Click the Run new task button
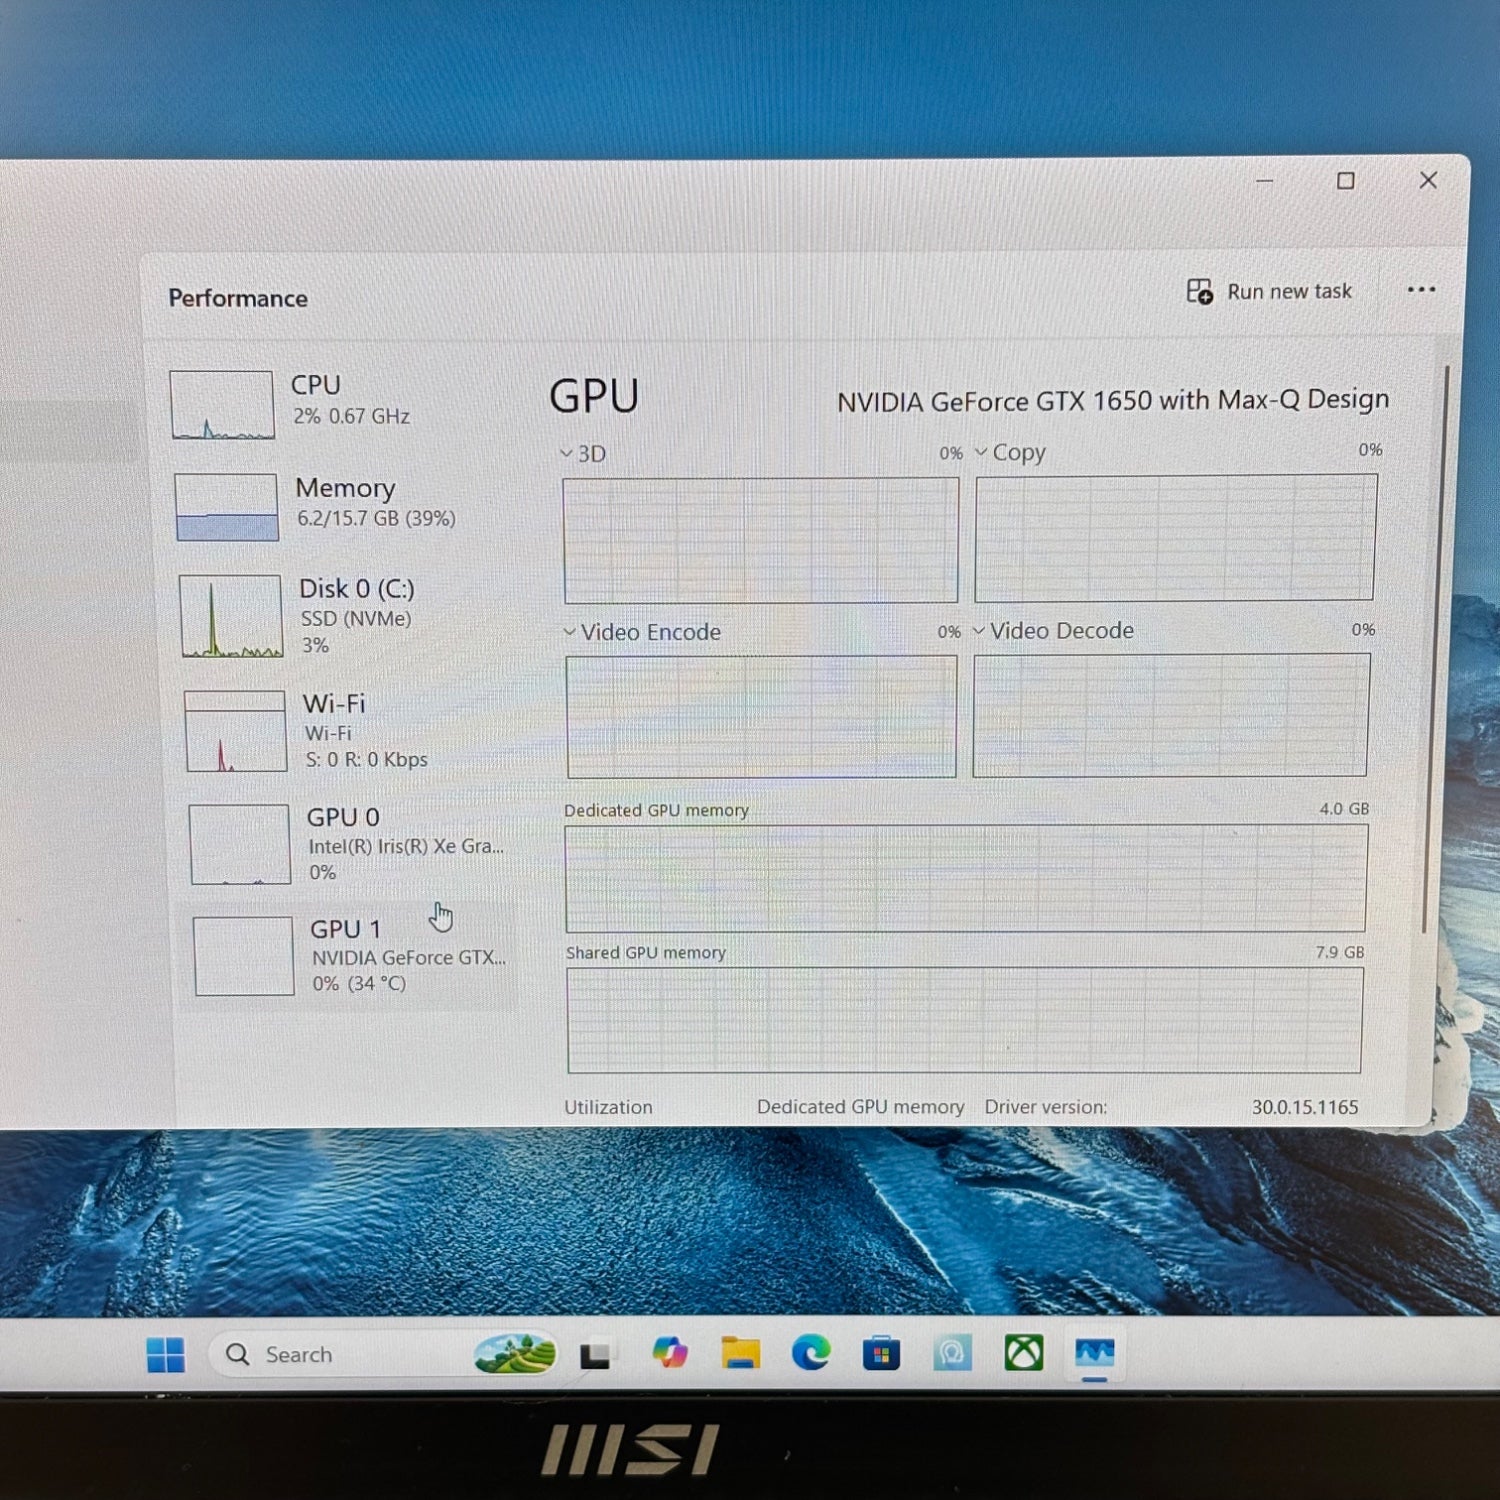This screenshot has width=1500, height=1500. [1269, 291]
